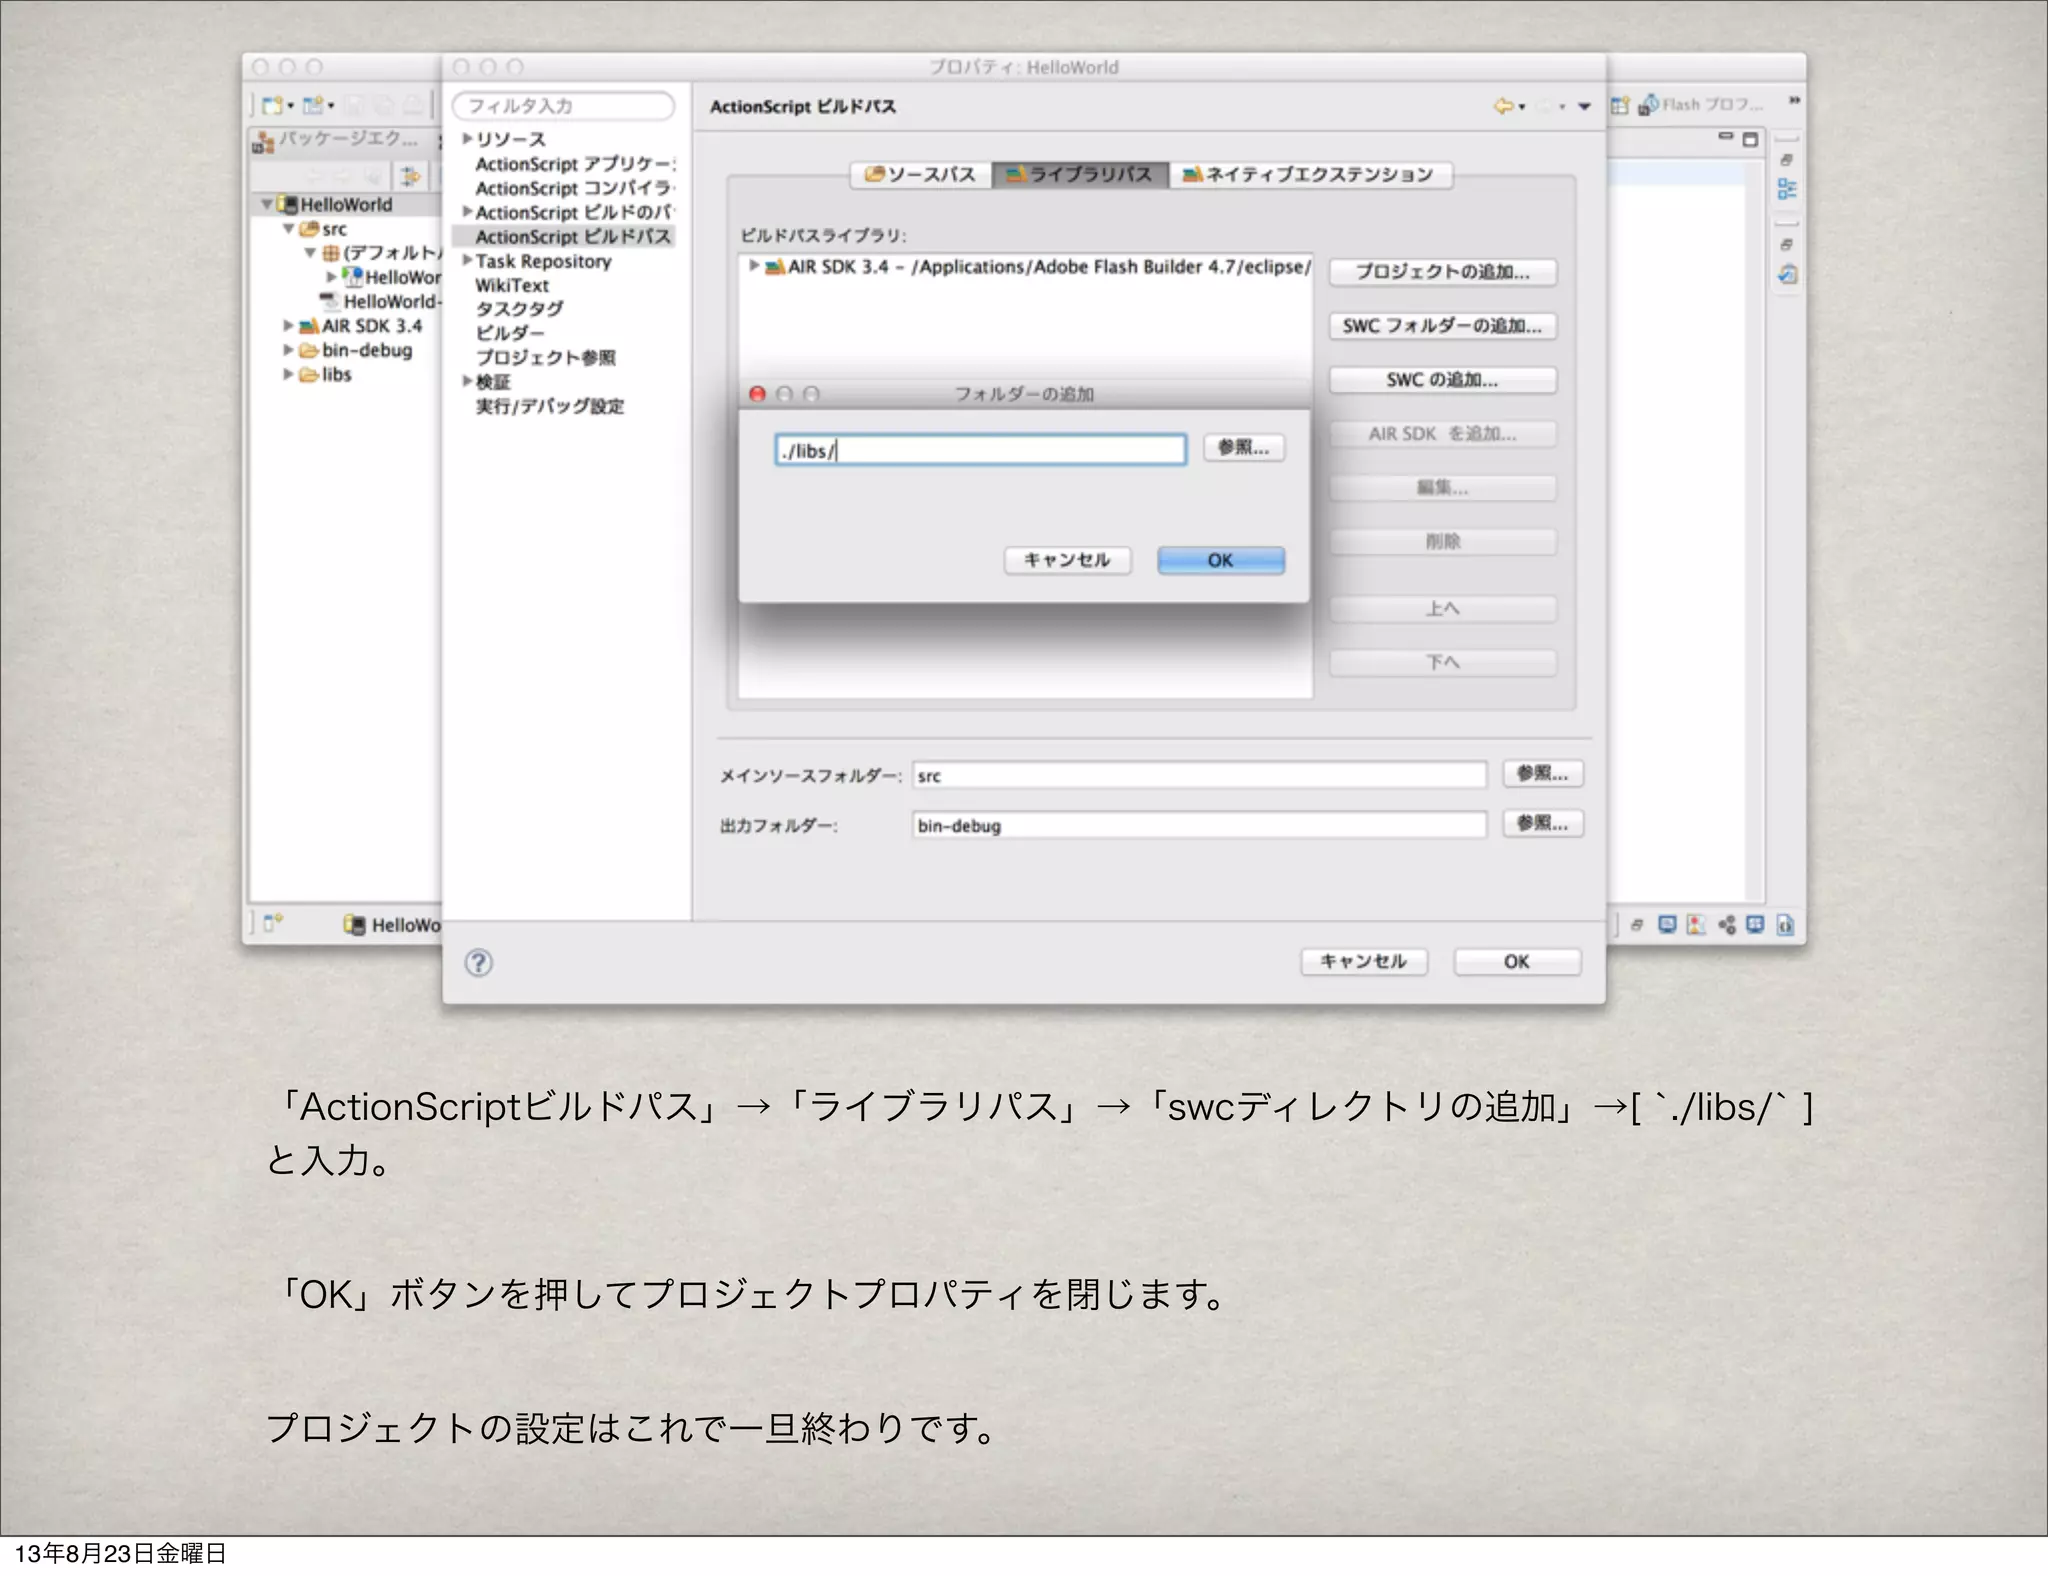Click the main source folder field with src
The width and height of the screenshot is (2048, 1576).
[1199, 775]
